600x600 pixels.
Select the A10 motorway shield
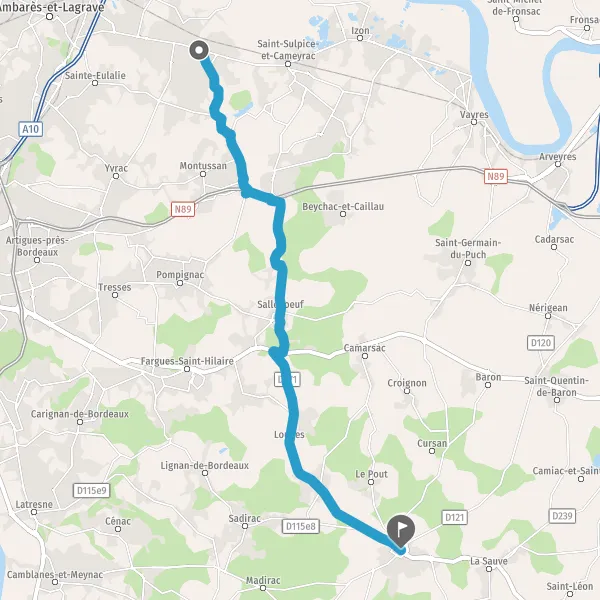pos(31,129)
